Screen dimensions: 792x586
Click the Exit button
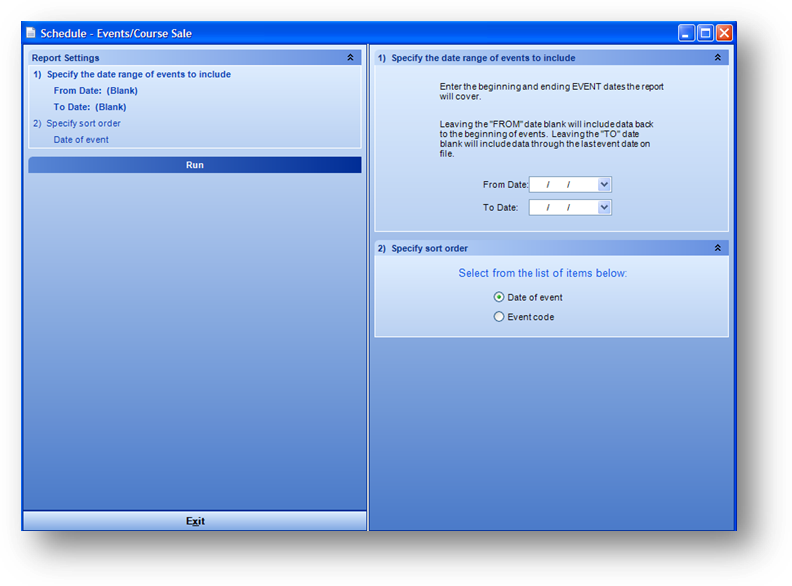click(194, 521)
